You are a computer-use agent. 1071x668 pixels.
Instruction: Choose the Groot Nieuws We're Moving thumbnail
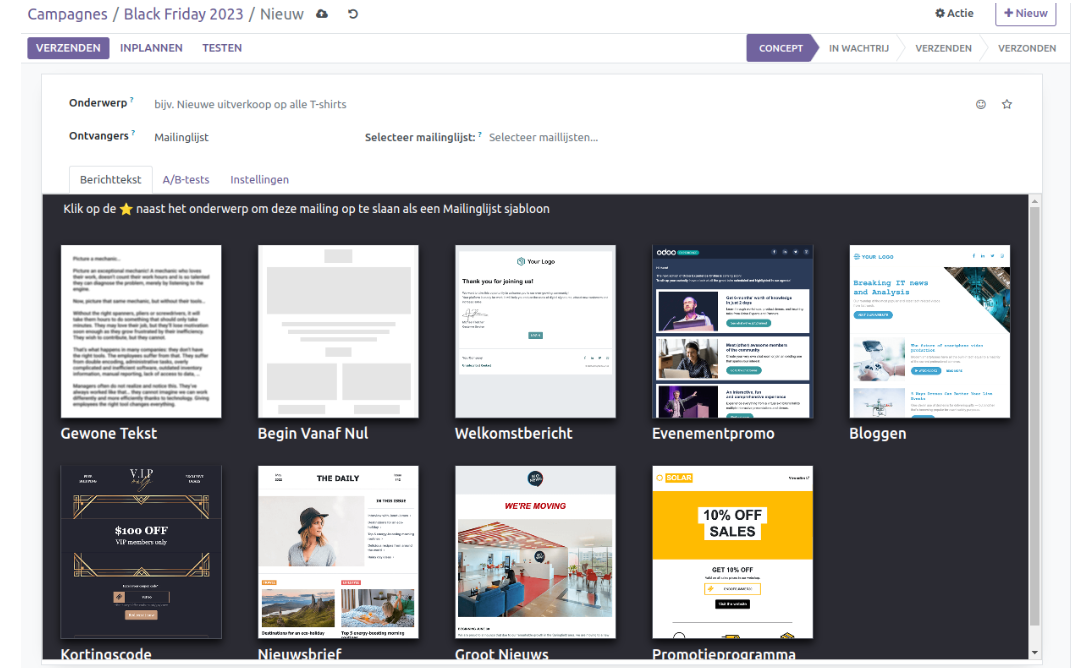point(536,552)
